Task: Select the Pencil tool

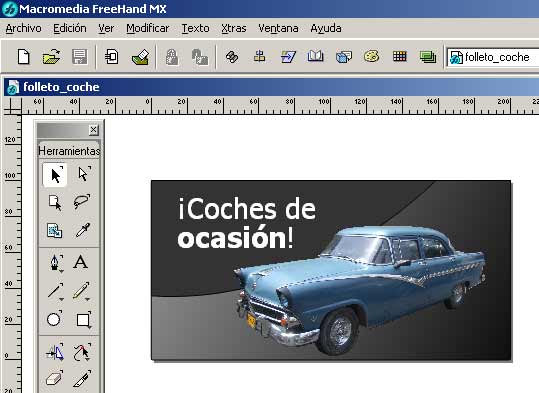Action: (x=81, y=291)
